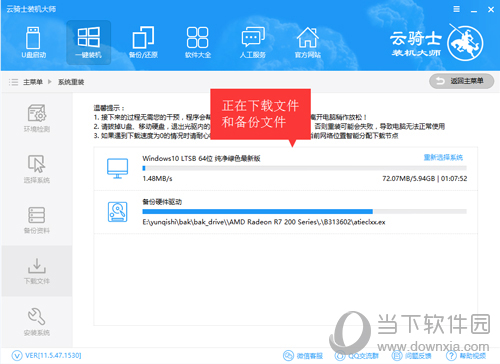The height and width of the screenshot is (364, 500).
Task: Minimize the 云骑士装机大师 window
Action: coord(474,10)
